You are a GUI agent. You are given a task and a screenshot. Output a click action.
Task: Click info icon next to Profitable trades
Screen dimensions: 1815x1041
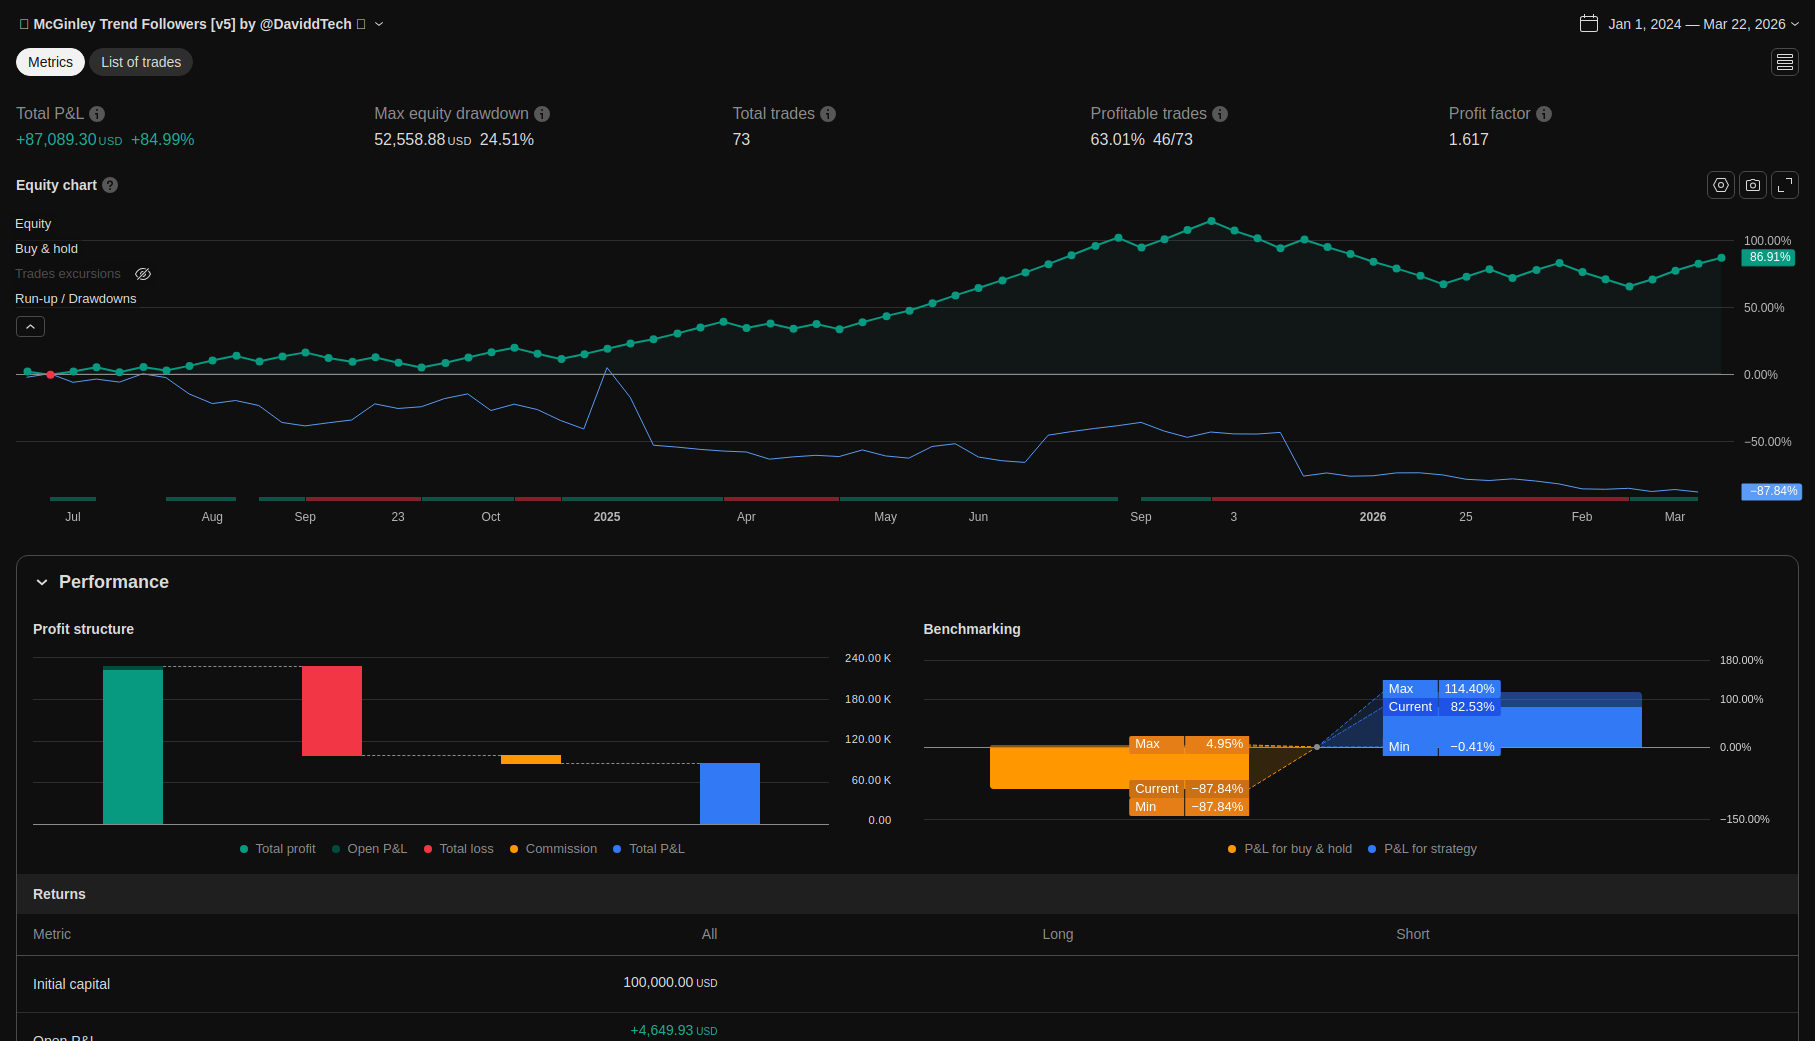(1220, 114)
